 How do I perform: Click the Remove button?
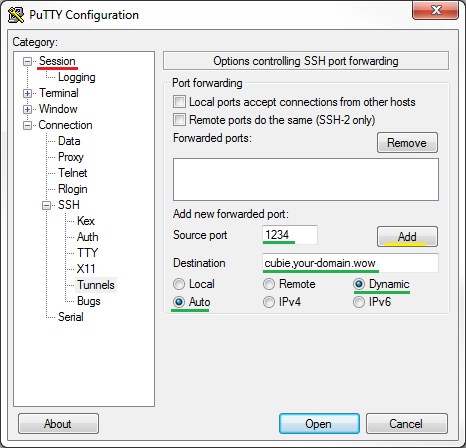pyautogui.click(x=407, y=143)
